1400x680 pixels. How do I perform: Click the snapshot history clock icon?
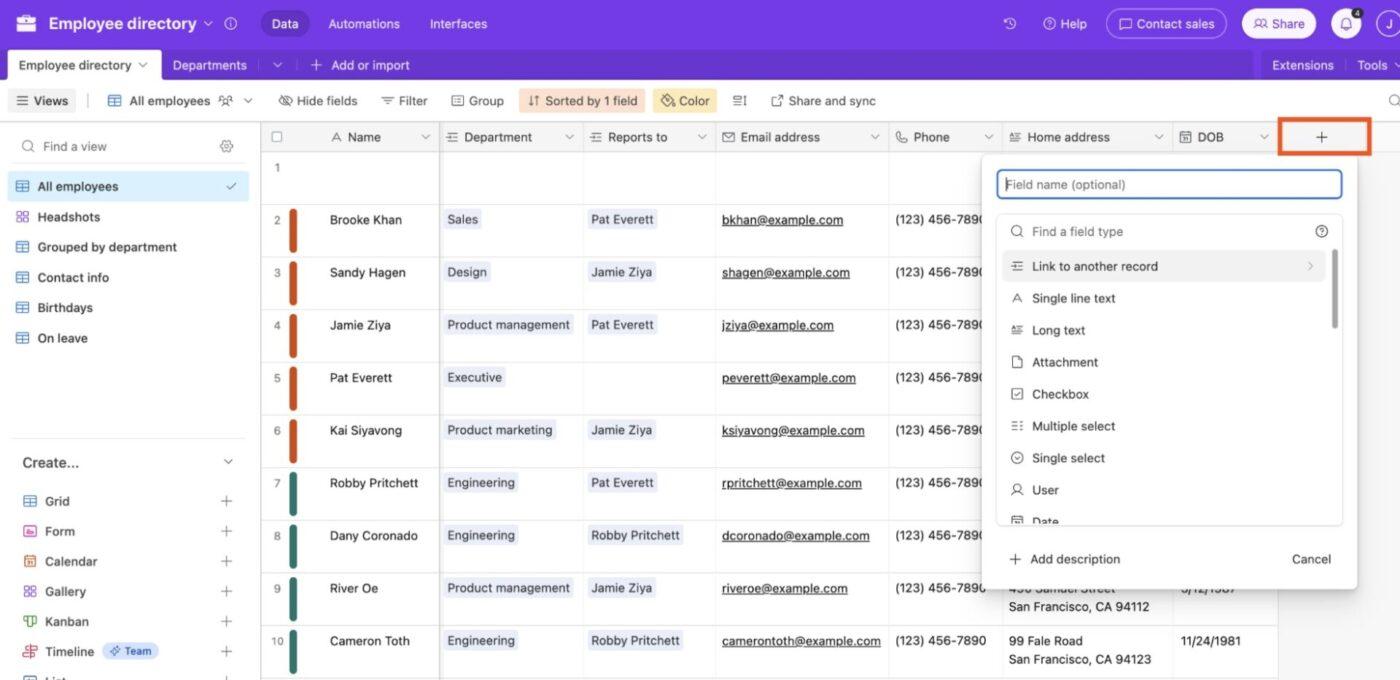click(1008, 22)
